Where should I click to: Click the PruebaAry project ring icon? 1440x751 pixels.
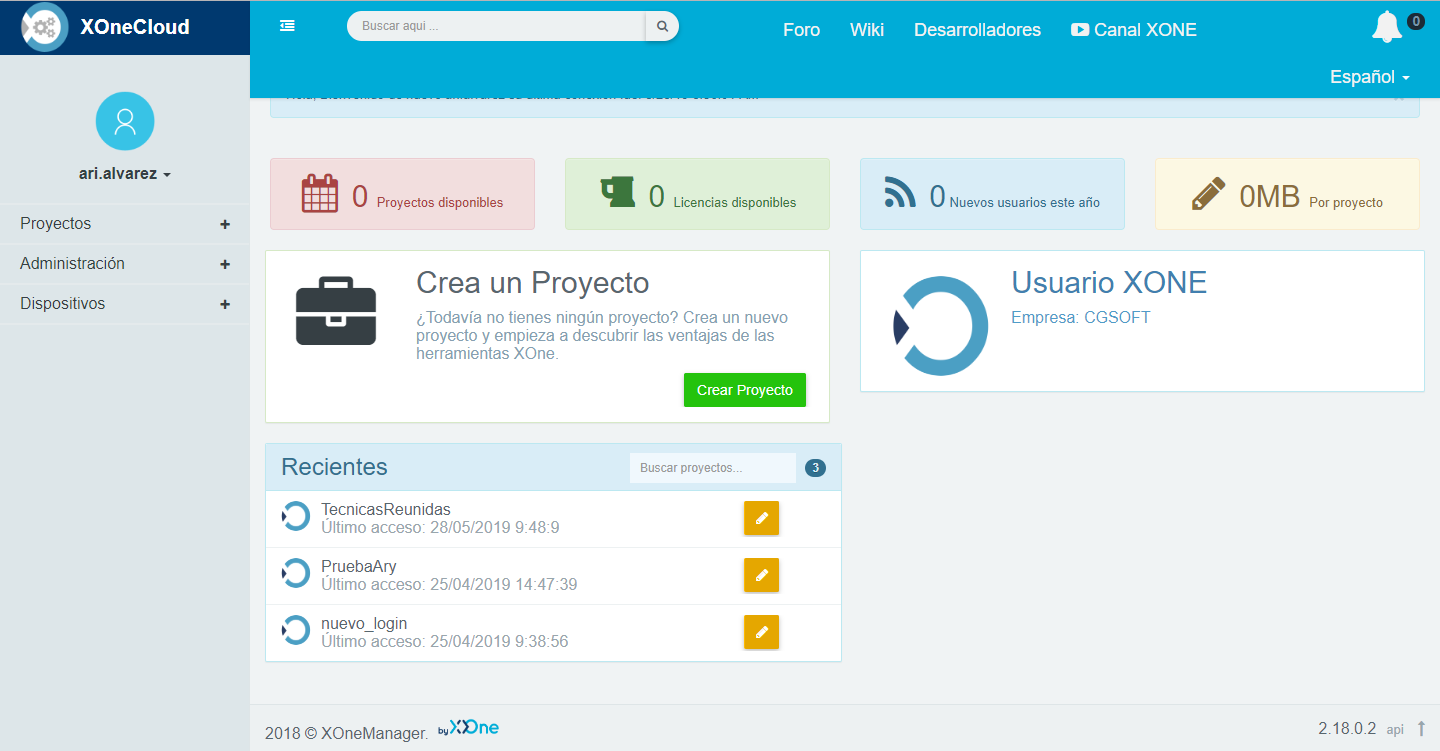click(296, 573)
